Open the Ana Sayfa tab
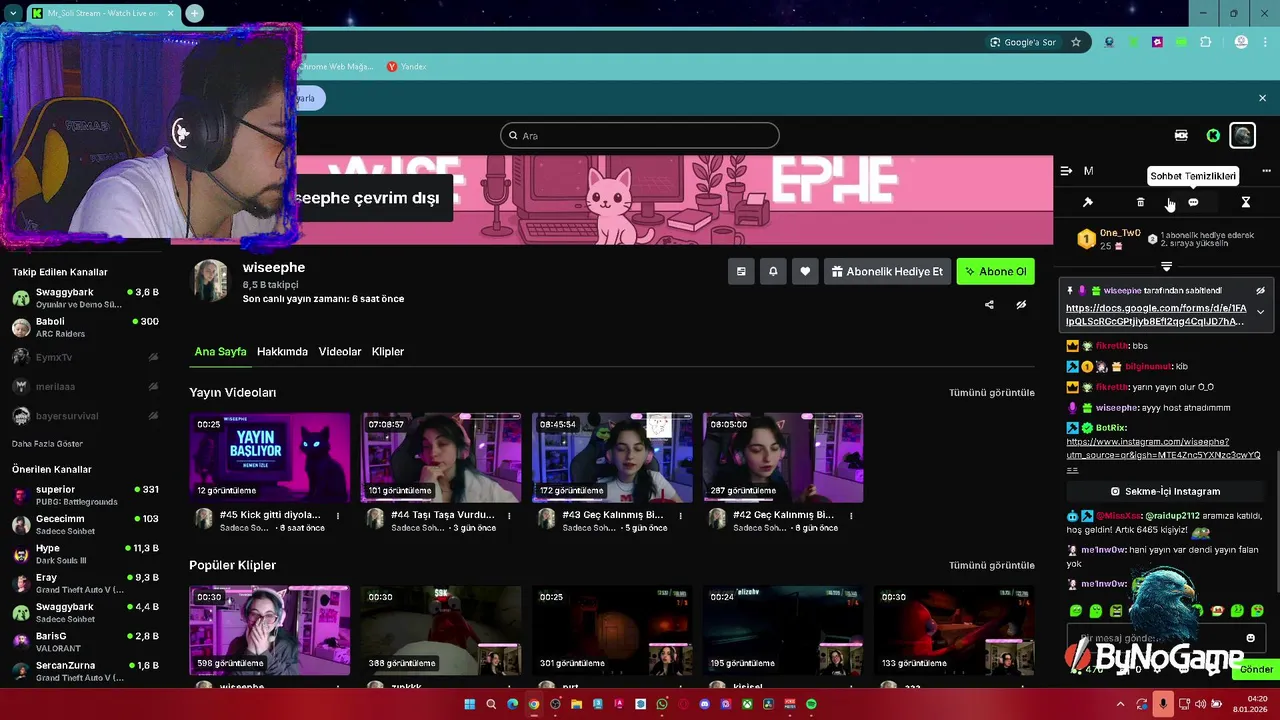Screen dimensions: 1280x720 220,352
